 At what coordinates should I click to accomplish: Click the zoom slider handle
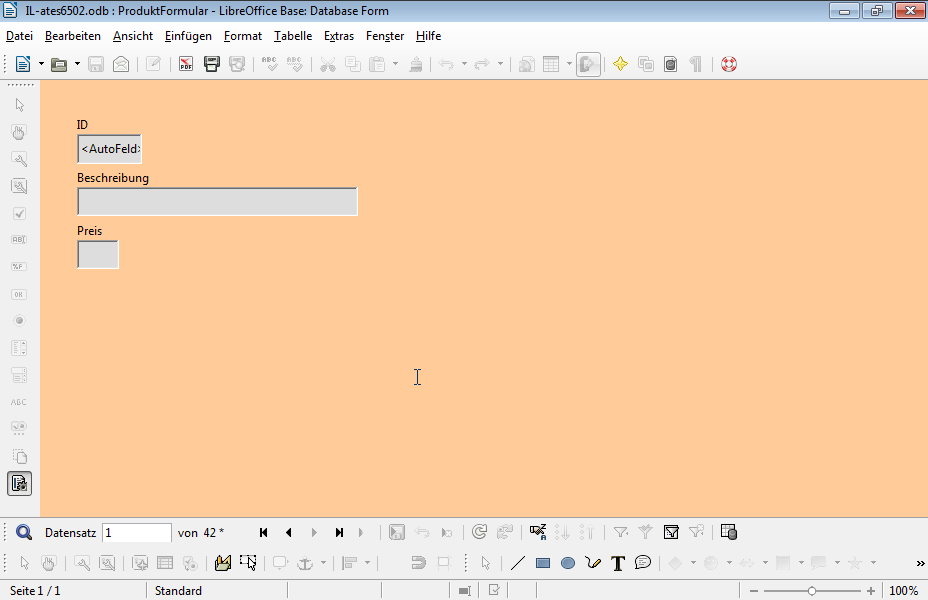tap(811, 591)
